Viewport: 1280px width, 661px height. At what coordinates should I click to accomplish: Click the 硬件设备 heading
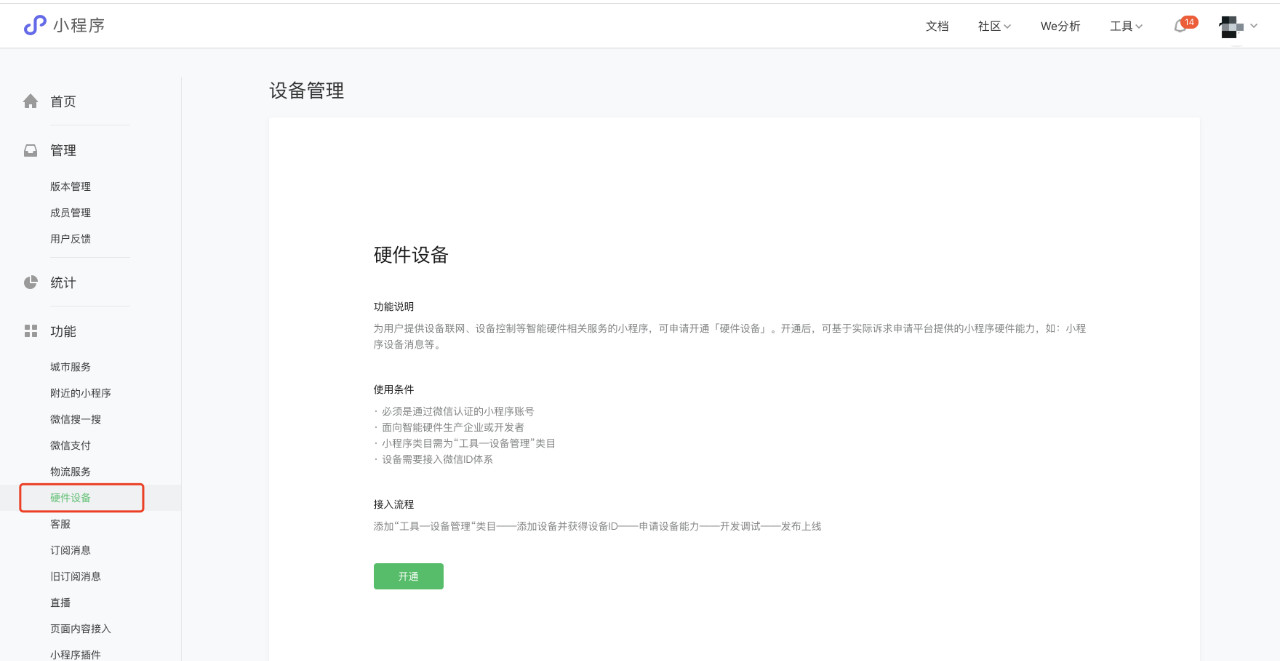(411, 255)
